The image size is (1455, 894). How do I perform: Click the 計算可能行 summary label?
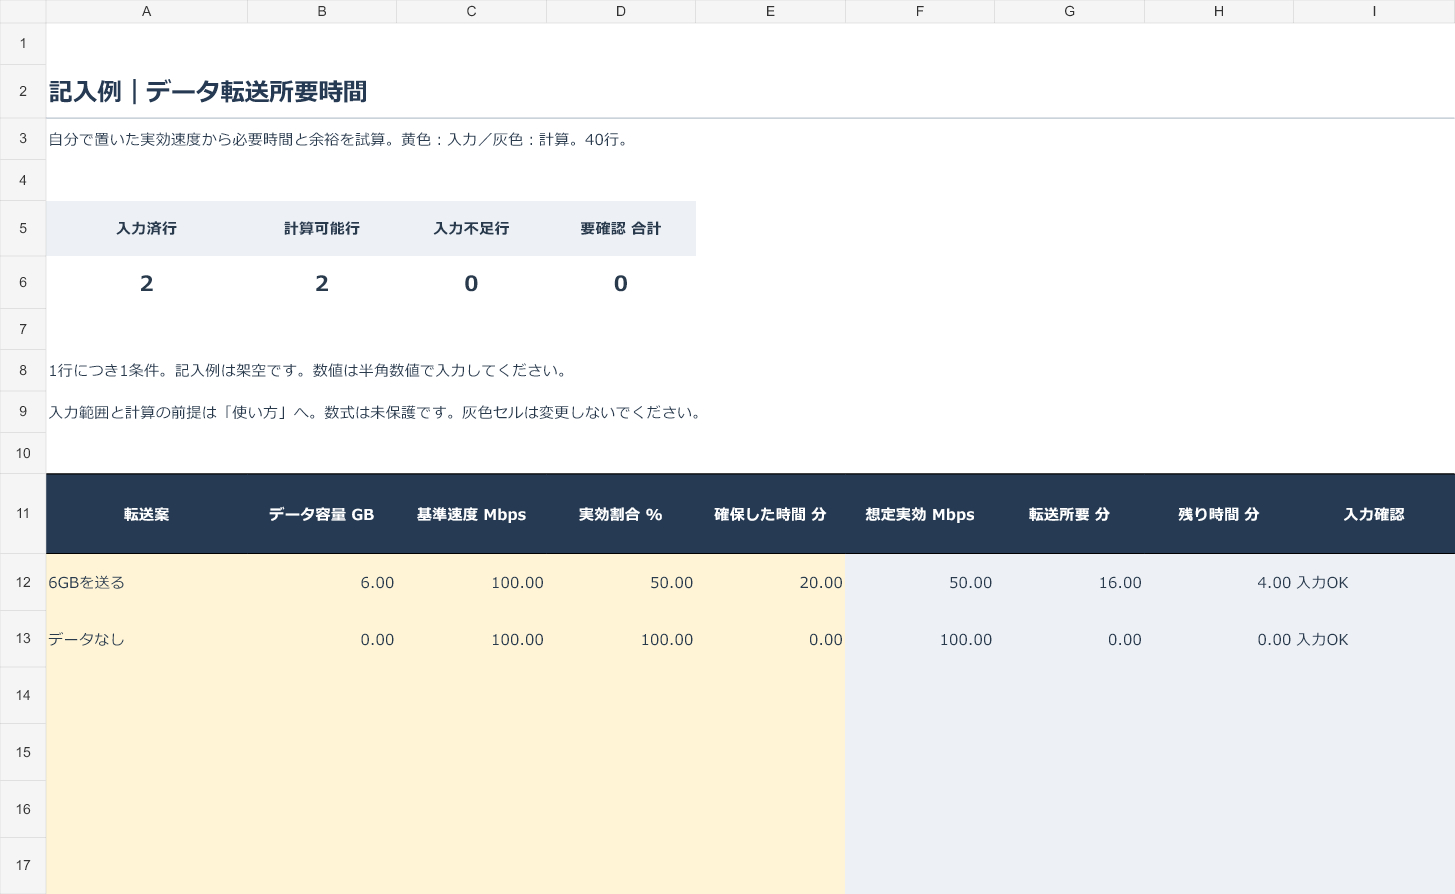pos(322,228)
